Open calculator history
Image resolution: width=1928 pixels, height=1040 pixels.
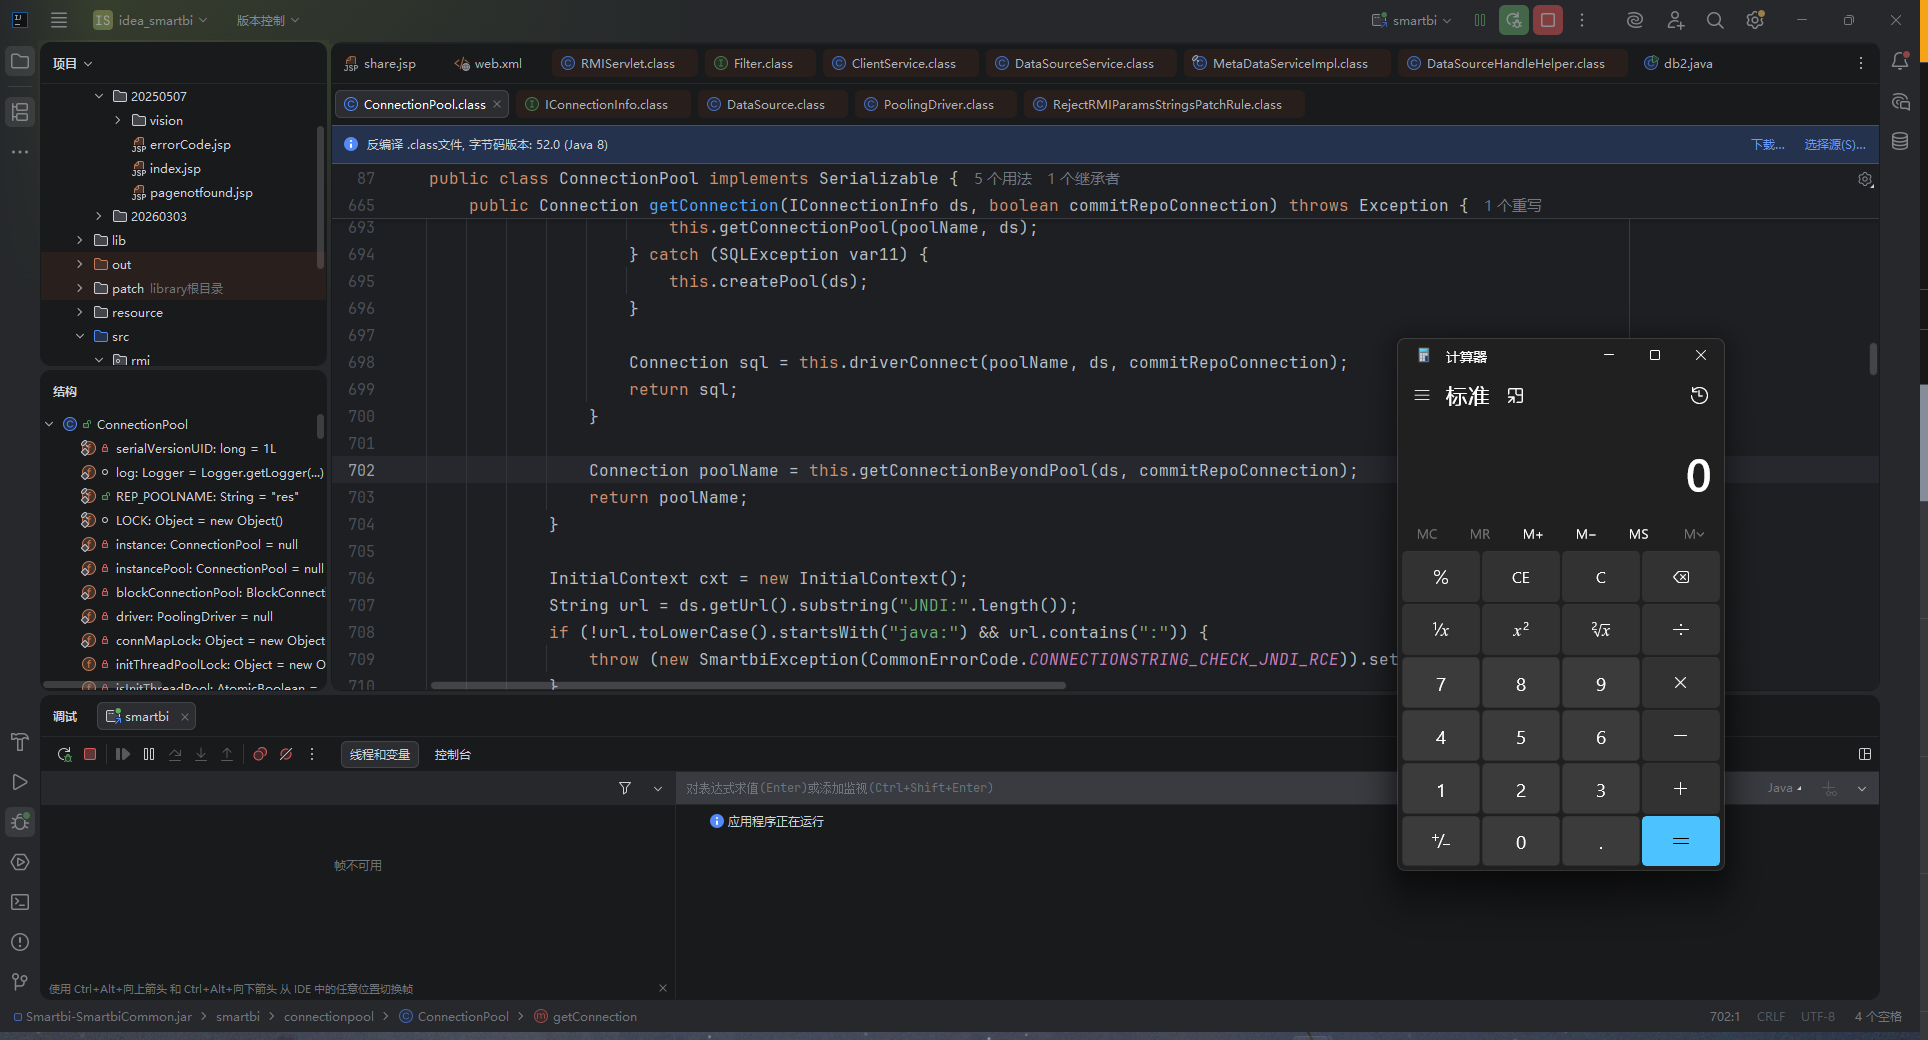1699,396
